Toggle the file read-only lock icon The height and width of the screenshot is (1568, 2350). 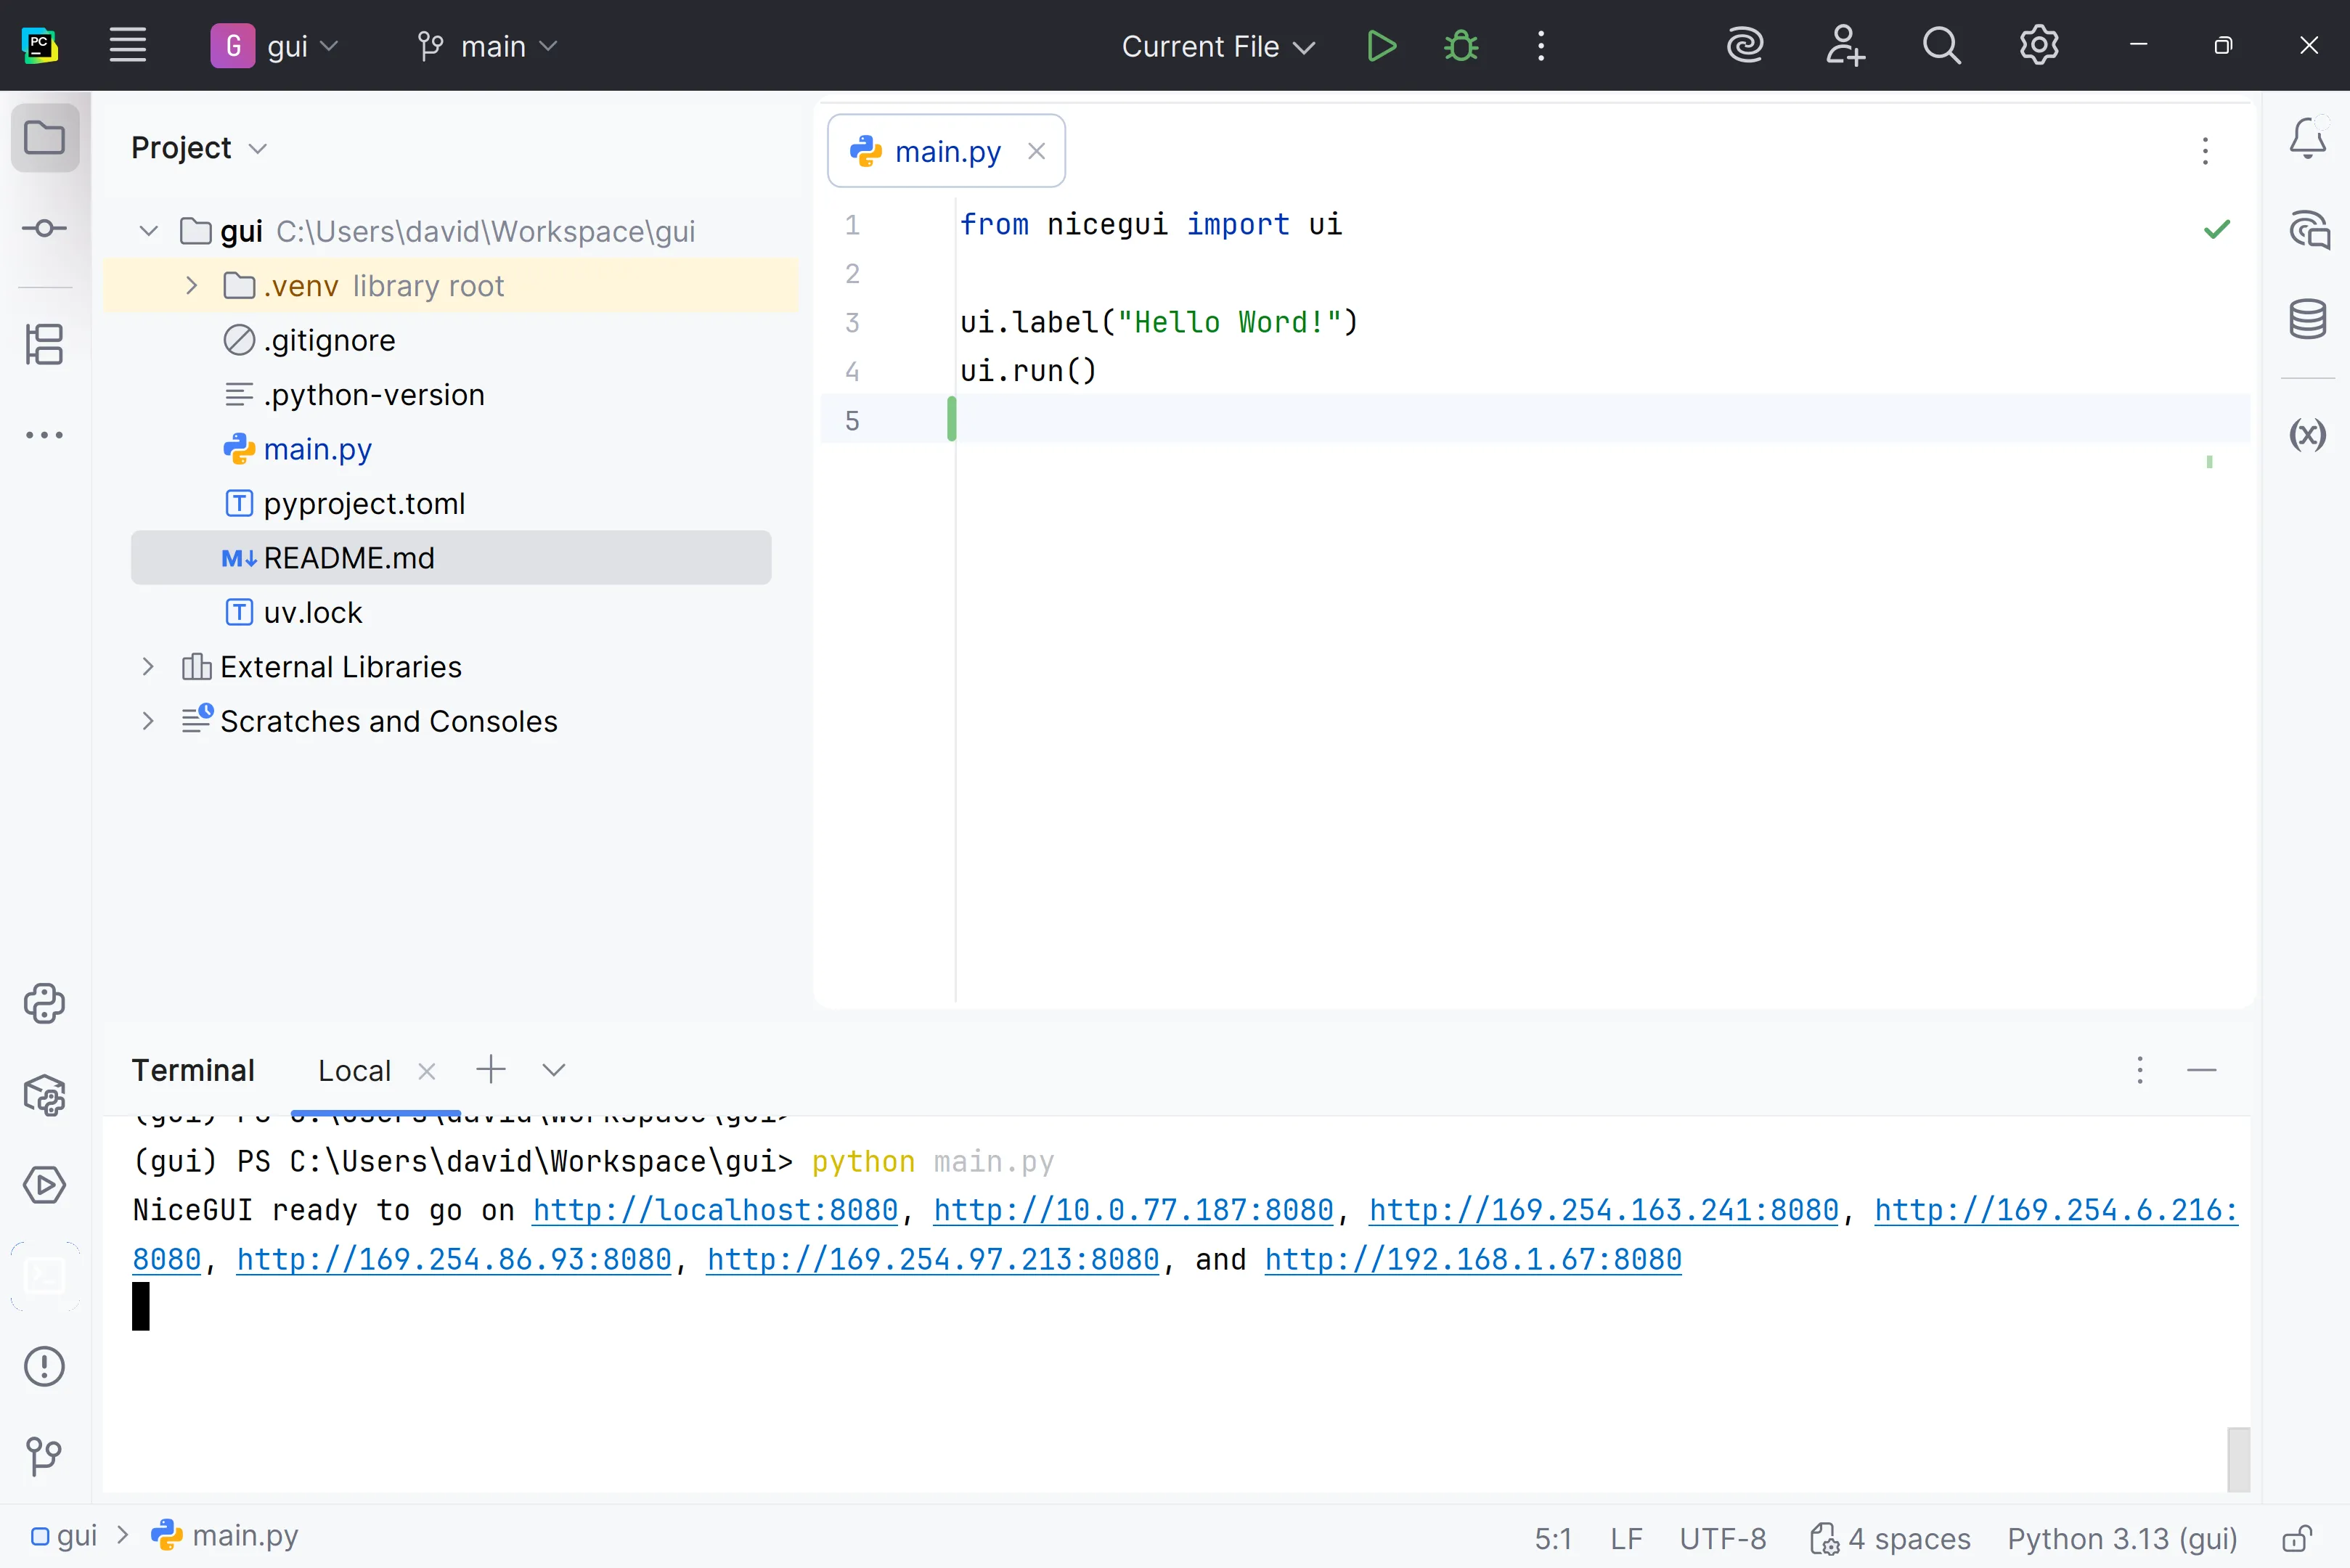tap(2297, 1538)
